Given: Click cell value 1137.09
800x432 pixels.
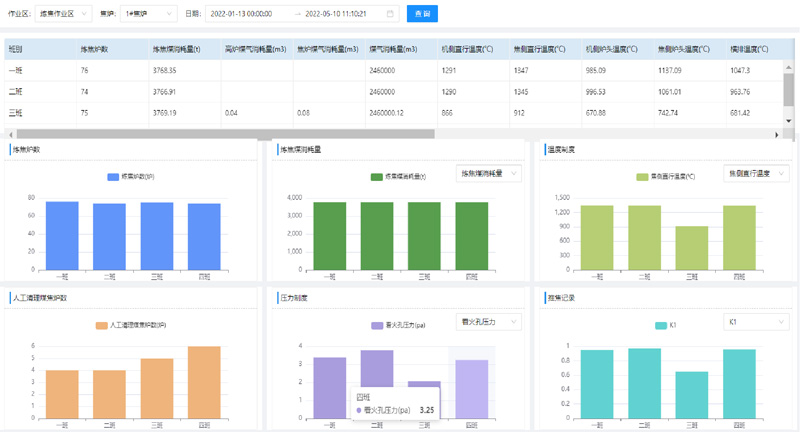Looking at the screenshot, I should click(x=669, y=70).
